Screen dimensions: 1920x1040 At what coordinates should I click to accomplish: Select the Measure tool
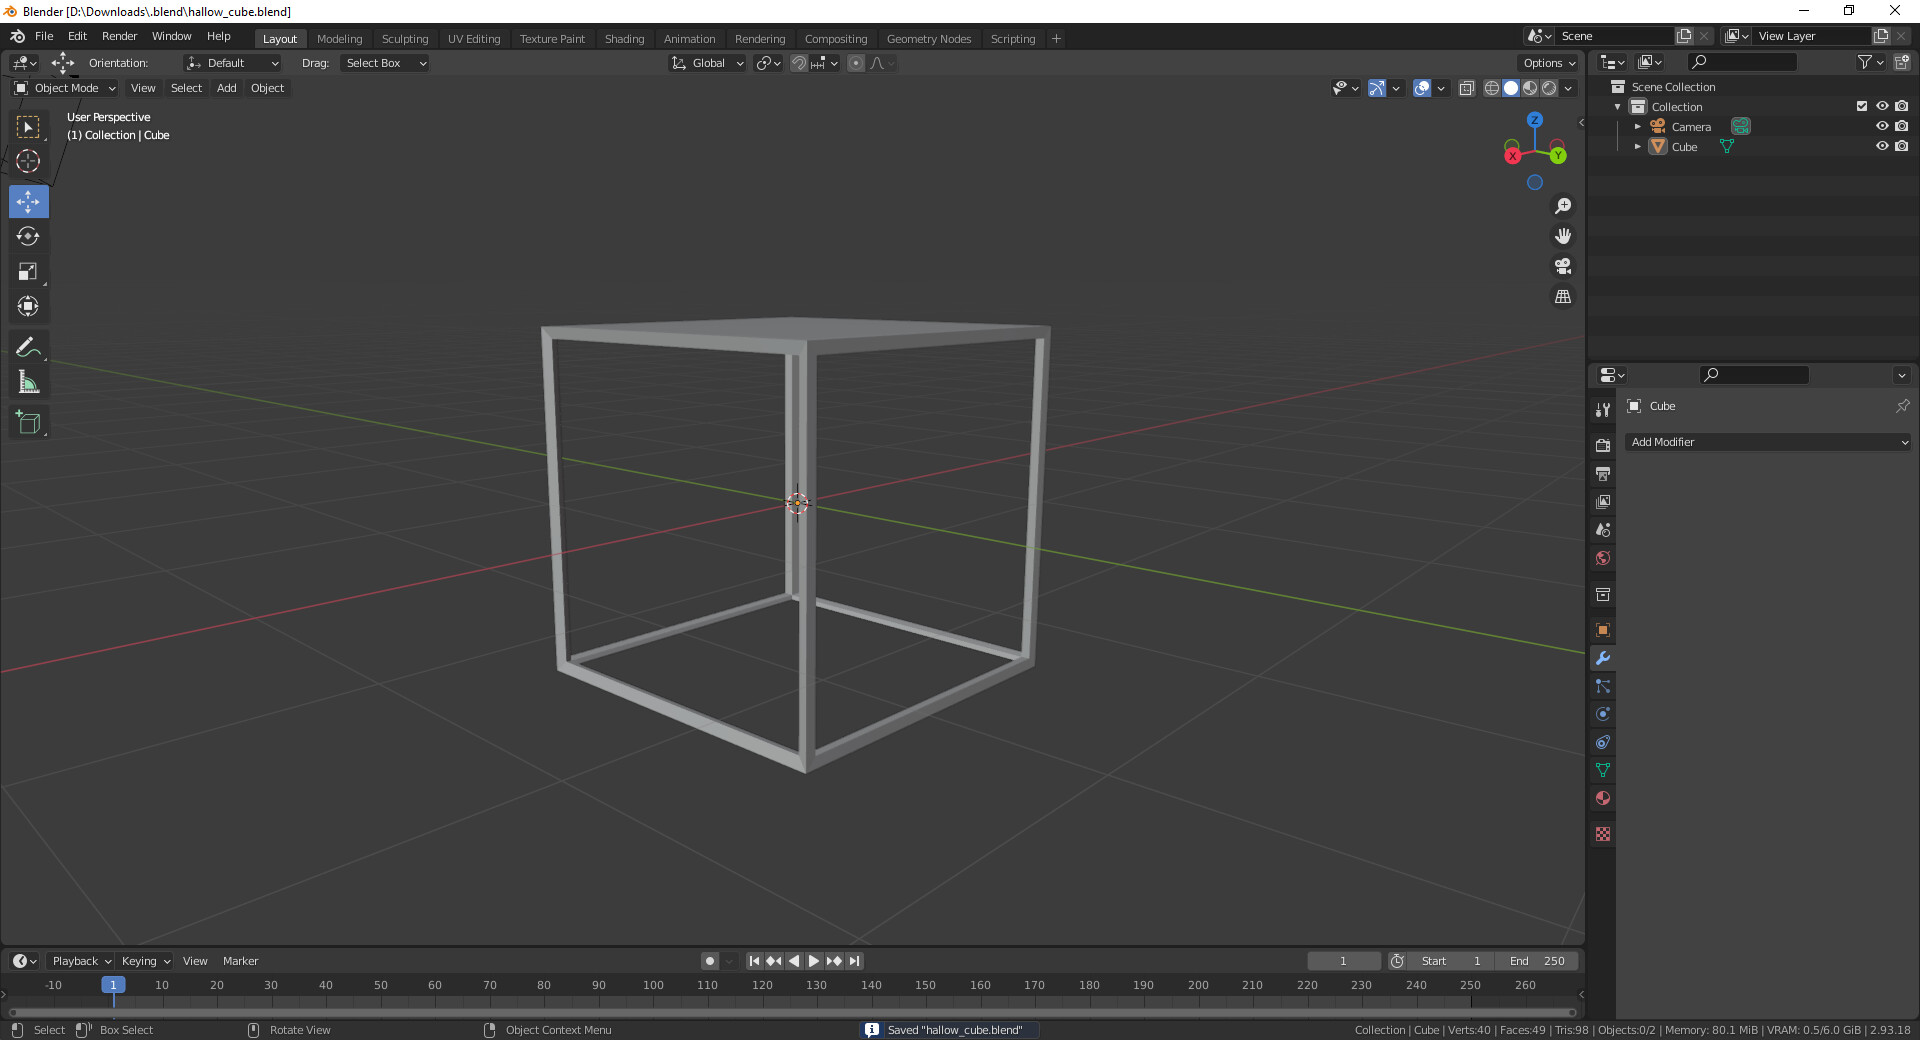[28, 381]
